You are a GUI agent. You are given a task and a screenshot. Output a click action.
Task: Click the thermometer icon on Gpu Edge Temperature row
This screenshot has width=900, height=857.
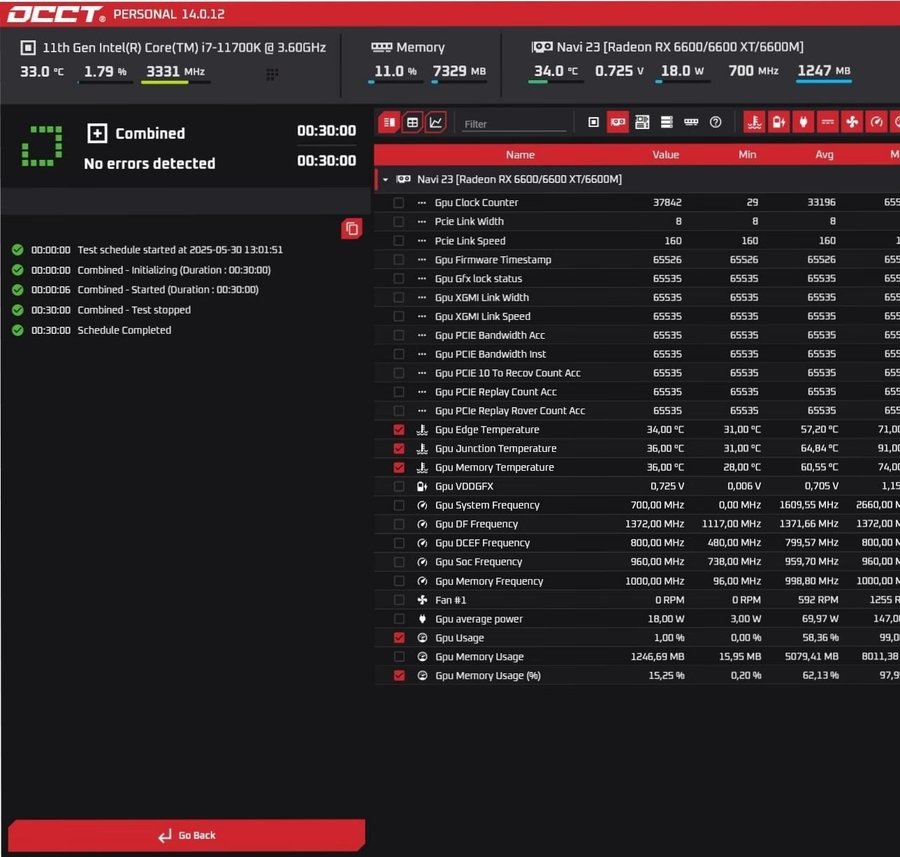pyautogui.click(x=422, y=429)
